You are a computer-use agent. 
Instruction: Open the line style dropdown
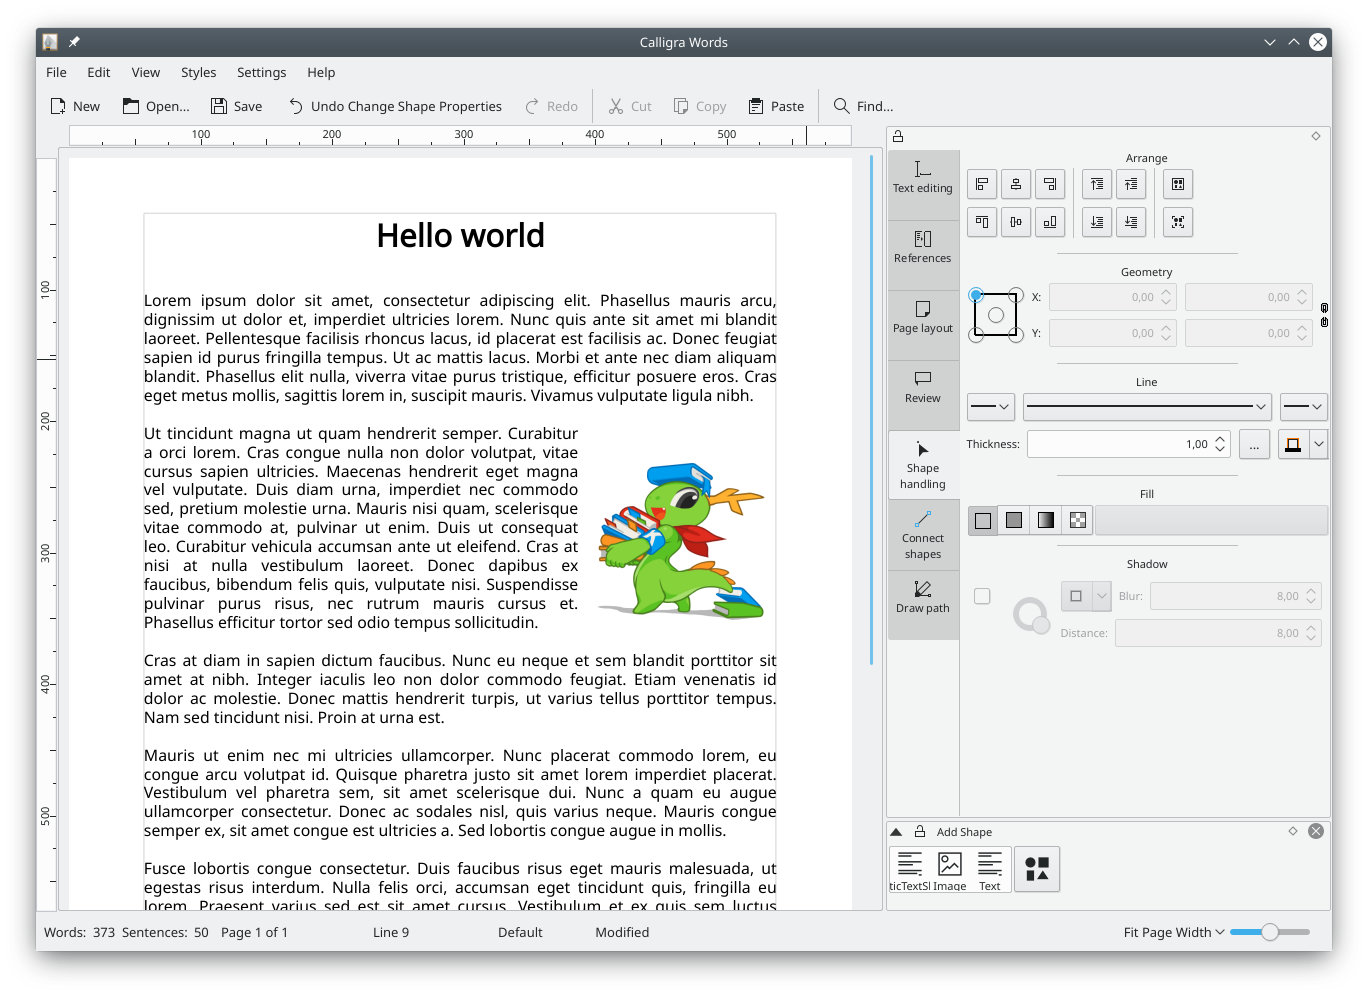[1147, 407]
